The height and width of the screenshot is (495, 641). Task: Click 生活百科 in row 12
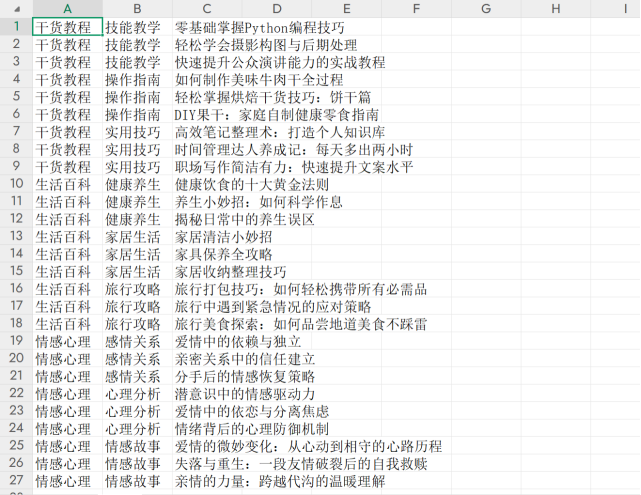pos(63,220)
